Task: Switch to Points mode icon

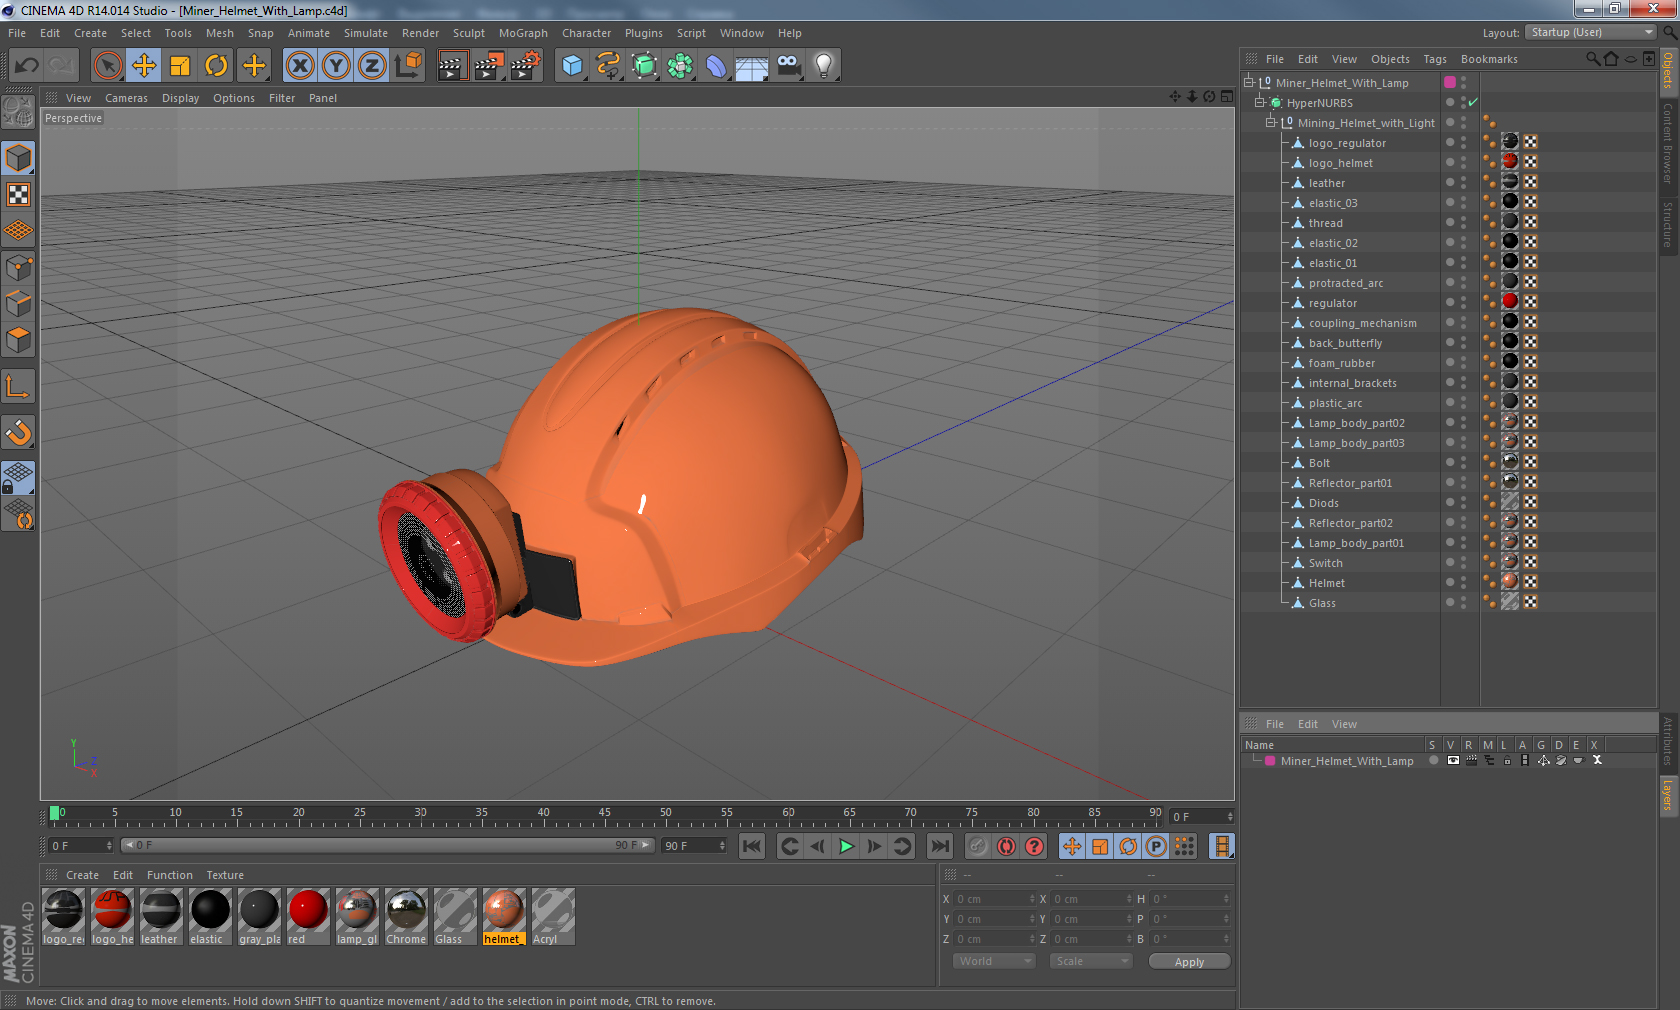Action: (x=18, y=267)
